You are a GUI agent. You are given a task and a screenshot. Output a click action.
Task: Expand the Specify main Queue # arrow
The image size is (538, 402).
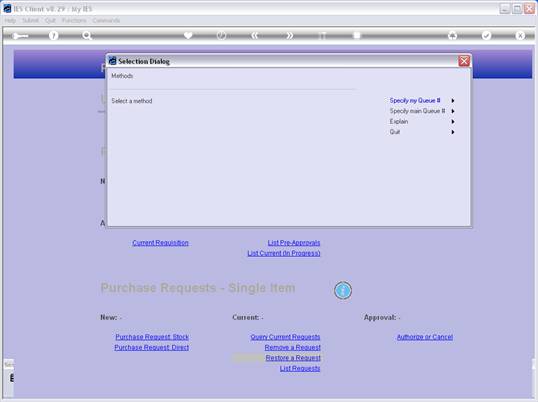[453, 111]
